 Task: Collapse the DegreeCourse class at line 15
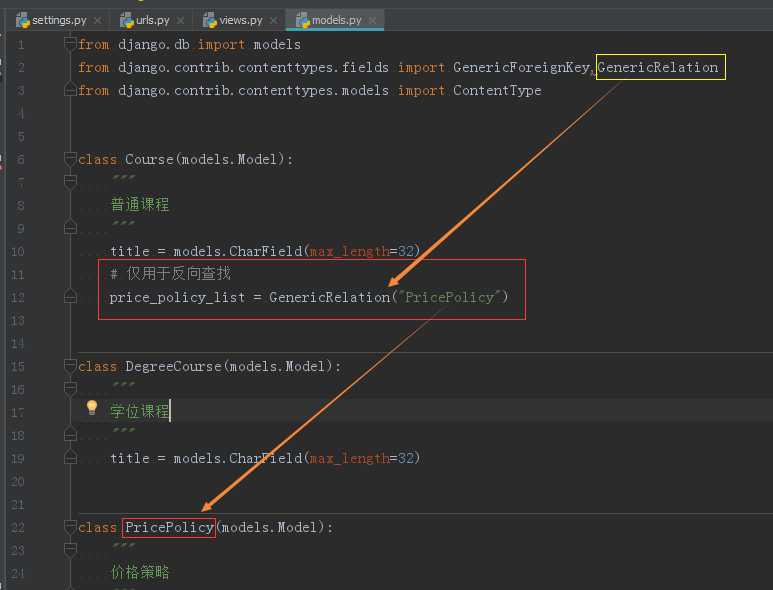(x=70, y=366)
